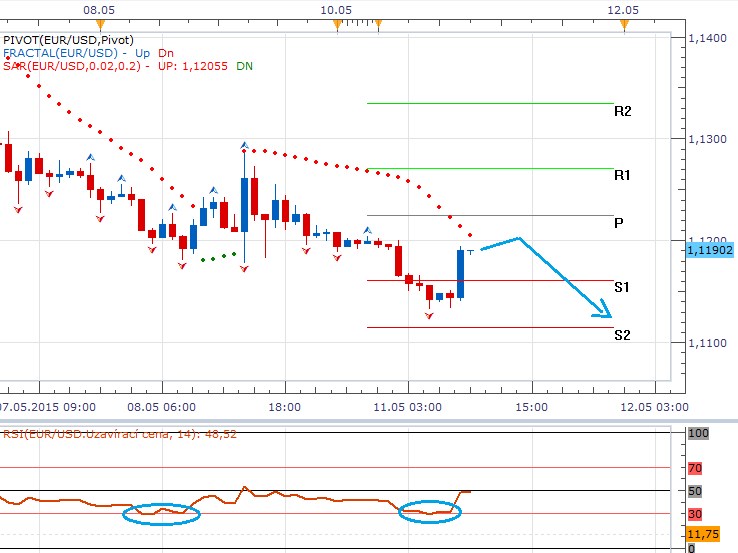This screenshot has height=553, width=738.
Task: Click the orange marker under 08.05 date
Action: tap(98, 22)
